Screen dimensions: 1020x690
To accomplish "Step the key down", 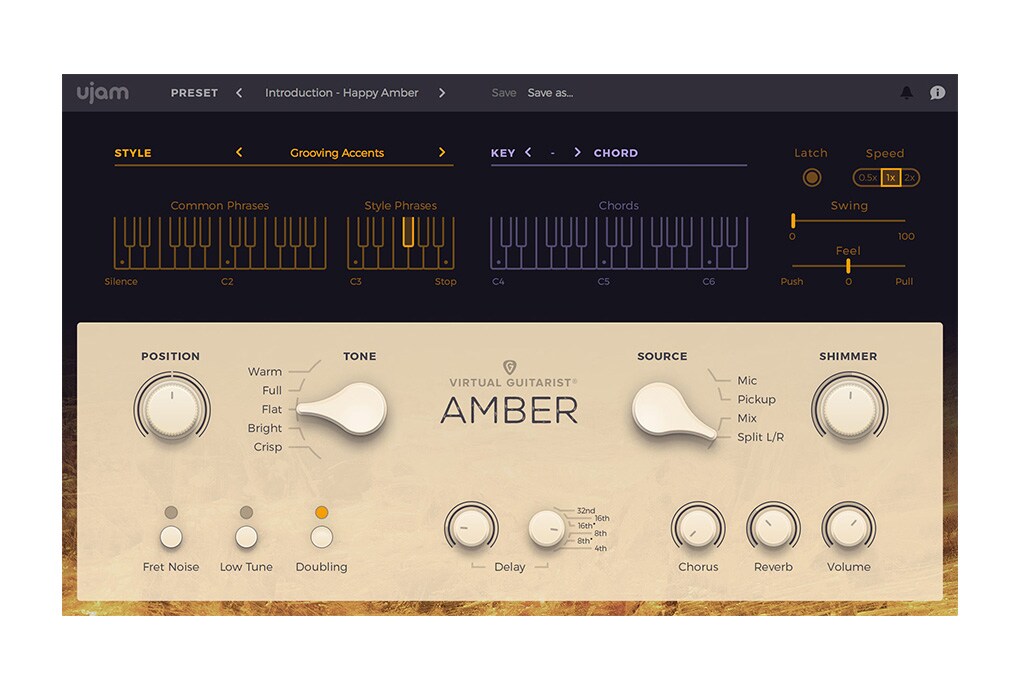I will (x=528, y=152).
